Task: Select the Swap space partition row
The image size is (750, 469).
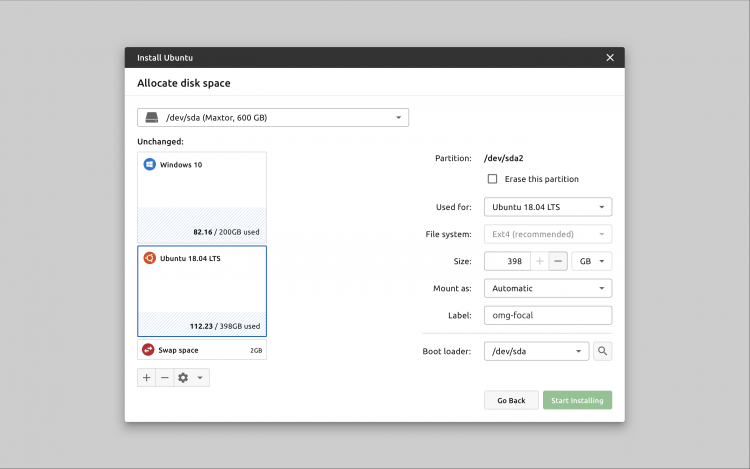Action: click(202, 350)
